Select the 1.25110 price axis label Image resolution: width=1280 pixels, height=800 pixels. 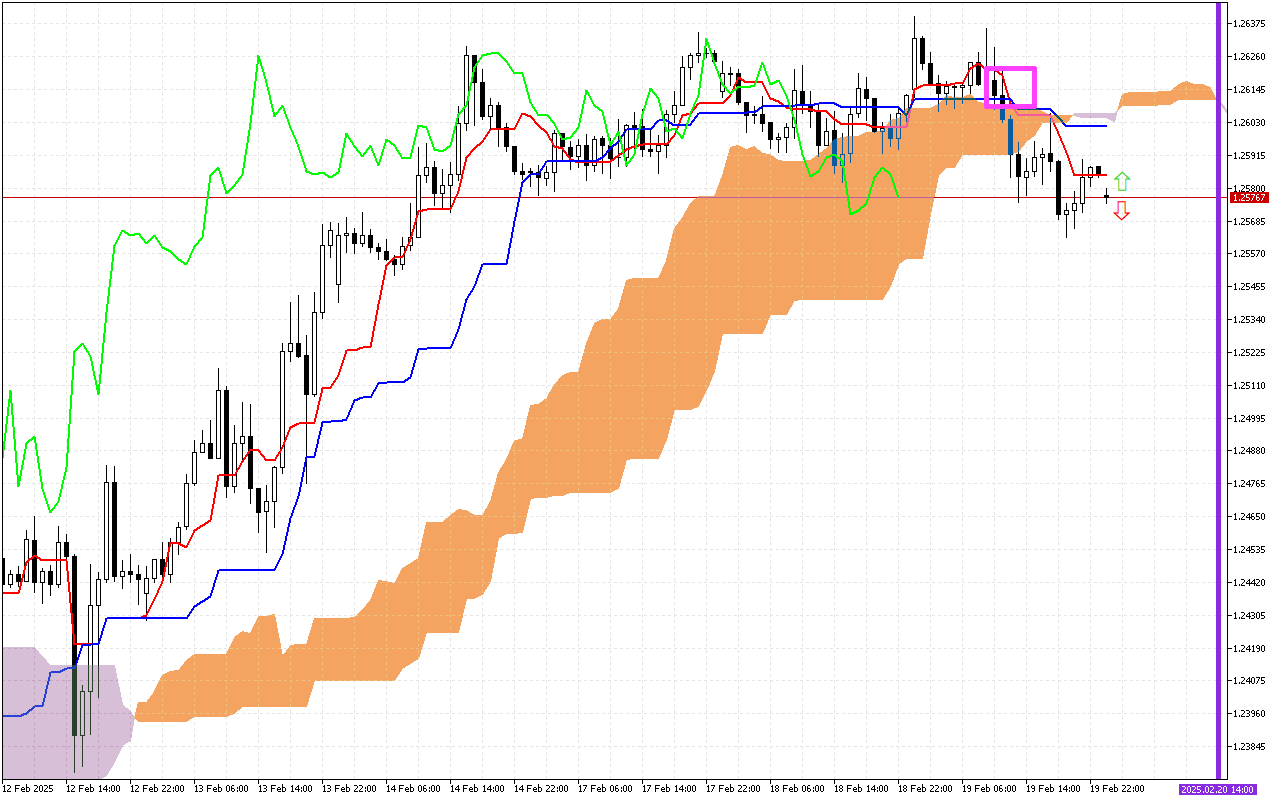point(1250,385)
